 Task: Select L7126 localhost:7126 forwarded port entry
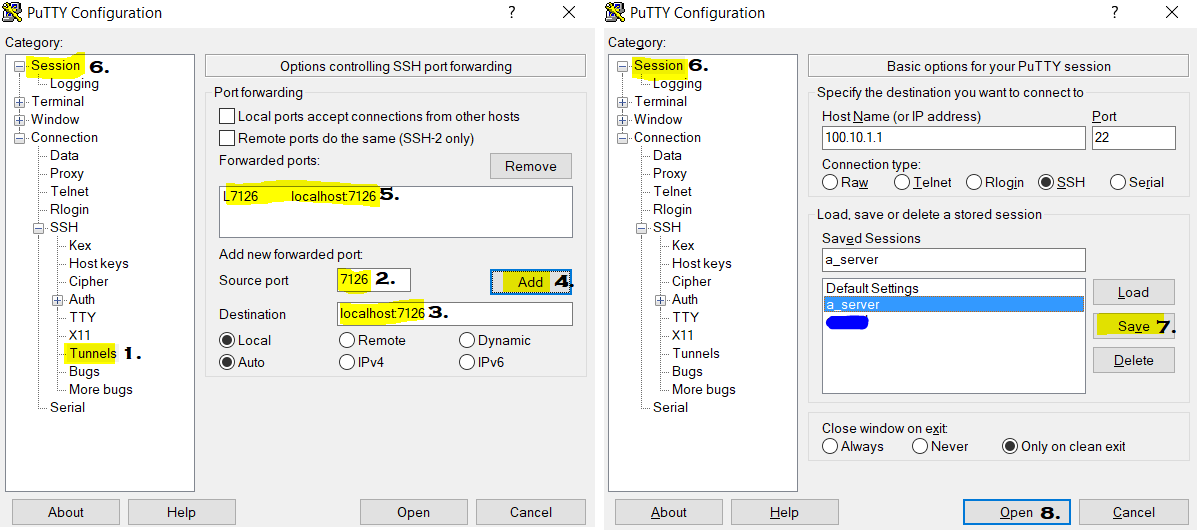pyautogui.click(x=300, y=197)
